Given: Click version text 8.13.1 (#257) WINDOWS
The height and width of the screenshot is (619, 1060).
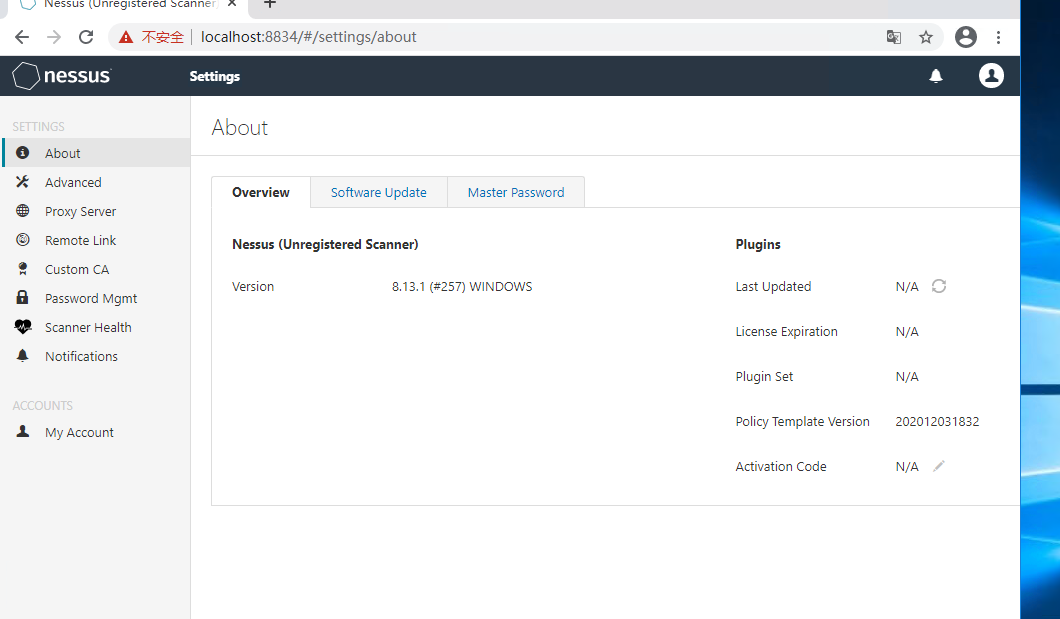Looking at the screenshot, I should pyautogui.click(x=462, y=287).
